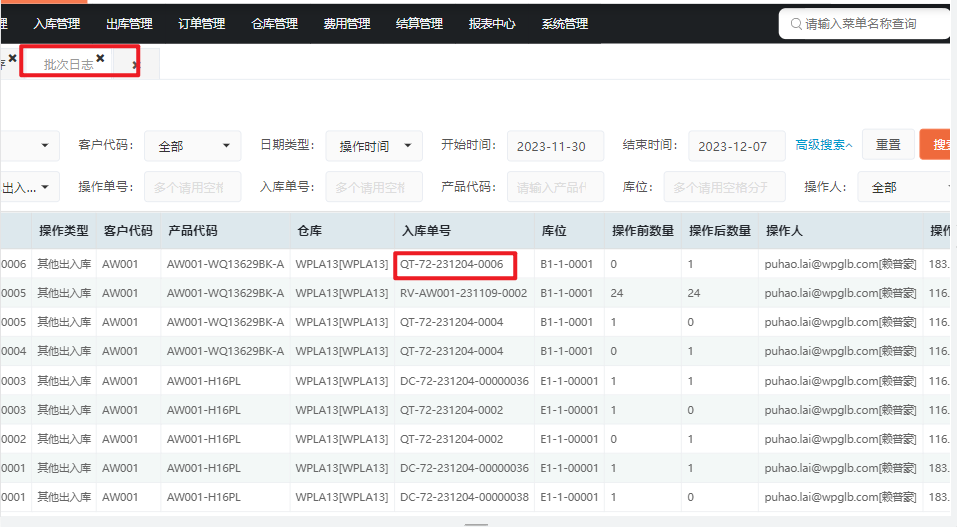Click the 库位 input field
957x527 pixels.
pyautogui.click(x=724, y=187)
